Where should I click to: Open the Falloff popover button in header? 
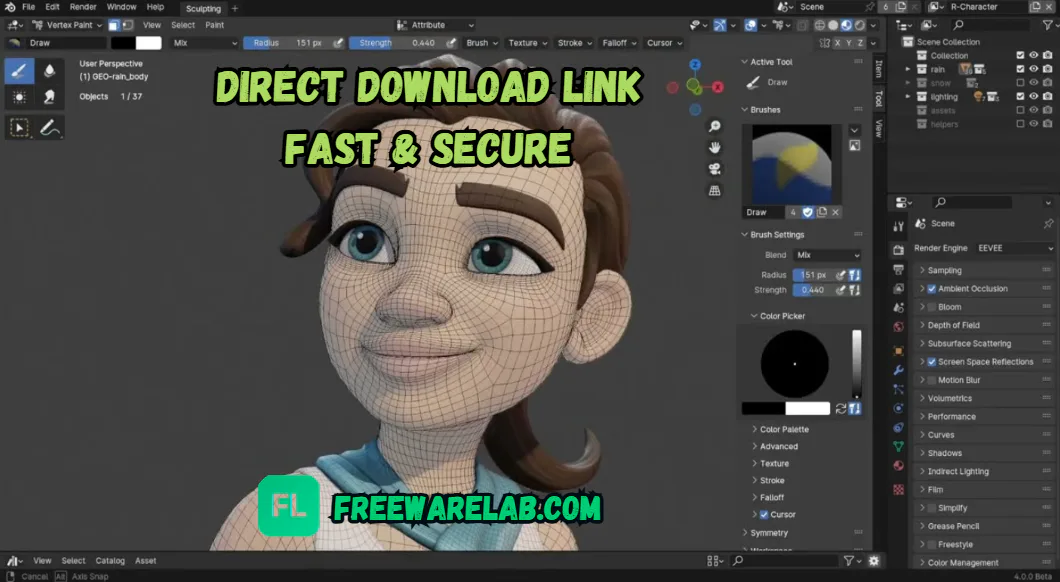(619, 43)
